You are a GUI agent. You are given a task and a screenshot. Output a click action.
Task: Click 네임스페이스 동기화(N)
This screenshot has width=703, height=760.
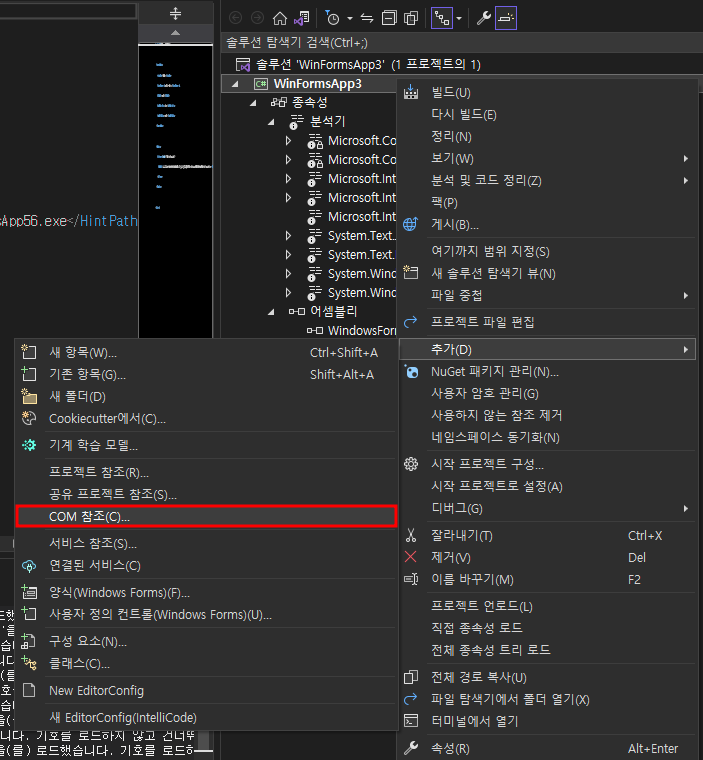[x=547, y=438]
